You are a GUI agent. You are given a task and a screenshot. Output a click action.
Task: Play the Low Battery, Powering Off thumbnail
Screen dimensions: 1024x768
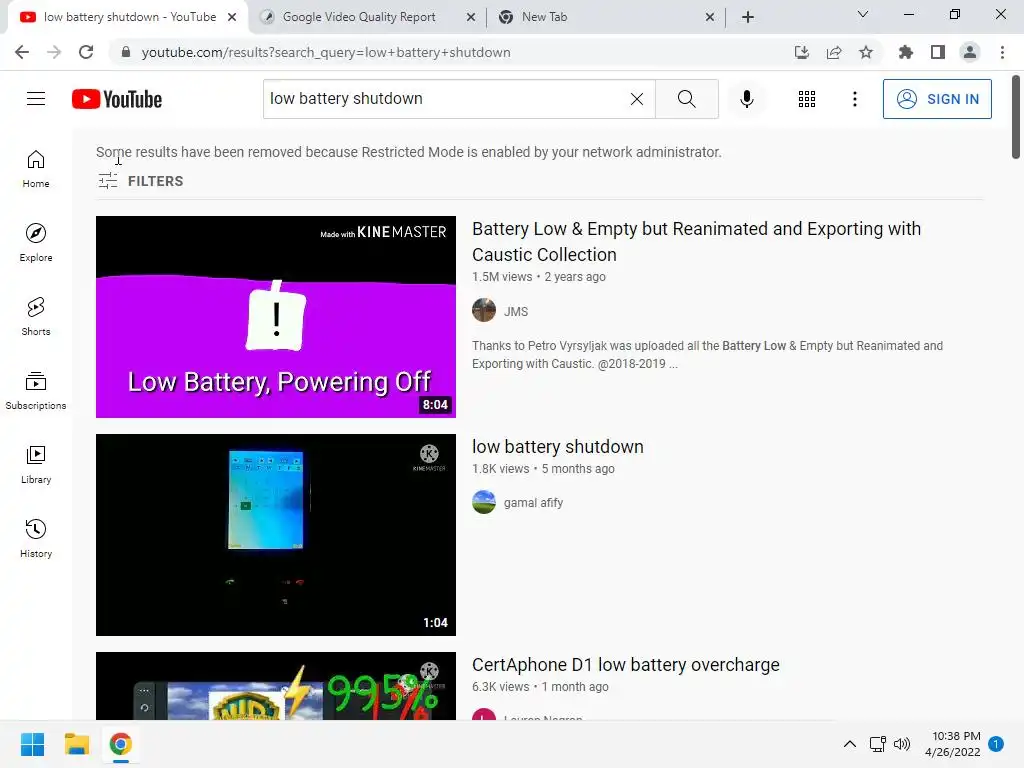click(x=276, y=317)
